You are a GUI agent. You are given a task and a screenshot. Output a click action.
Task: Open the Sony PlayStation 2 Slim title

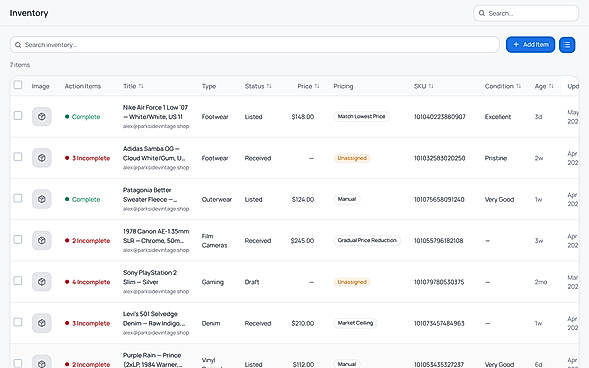tap(150, 277)
